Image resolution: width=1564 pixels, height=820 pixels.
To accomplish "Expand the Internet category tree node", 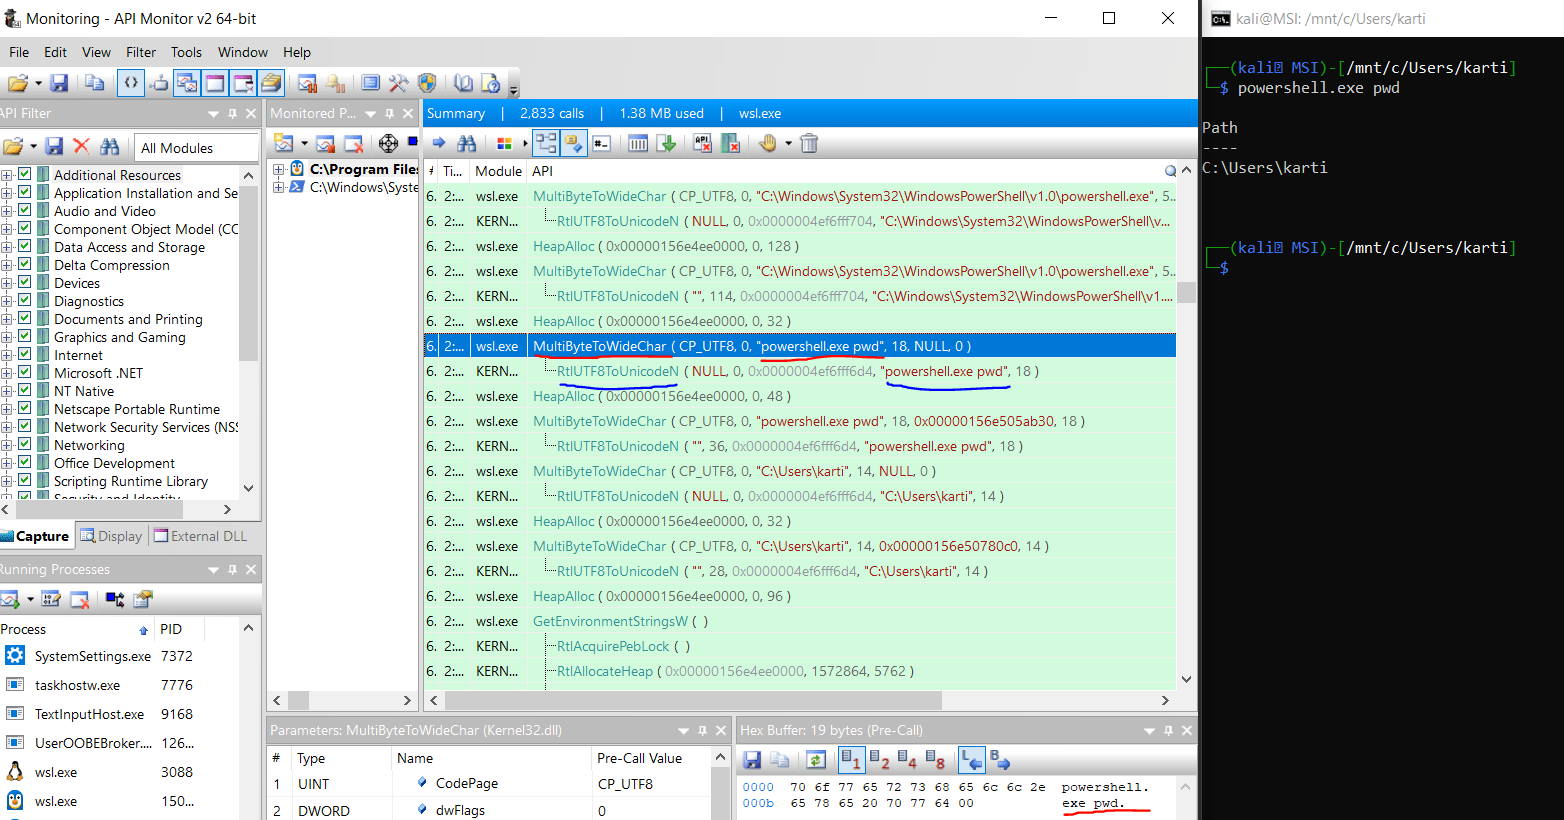I will pos(7,355).
